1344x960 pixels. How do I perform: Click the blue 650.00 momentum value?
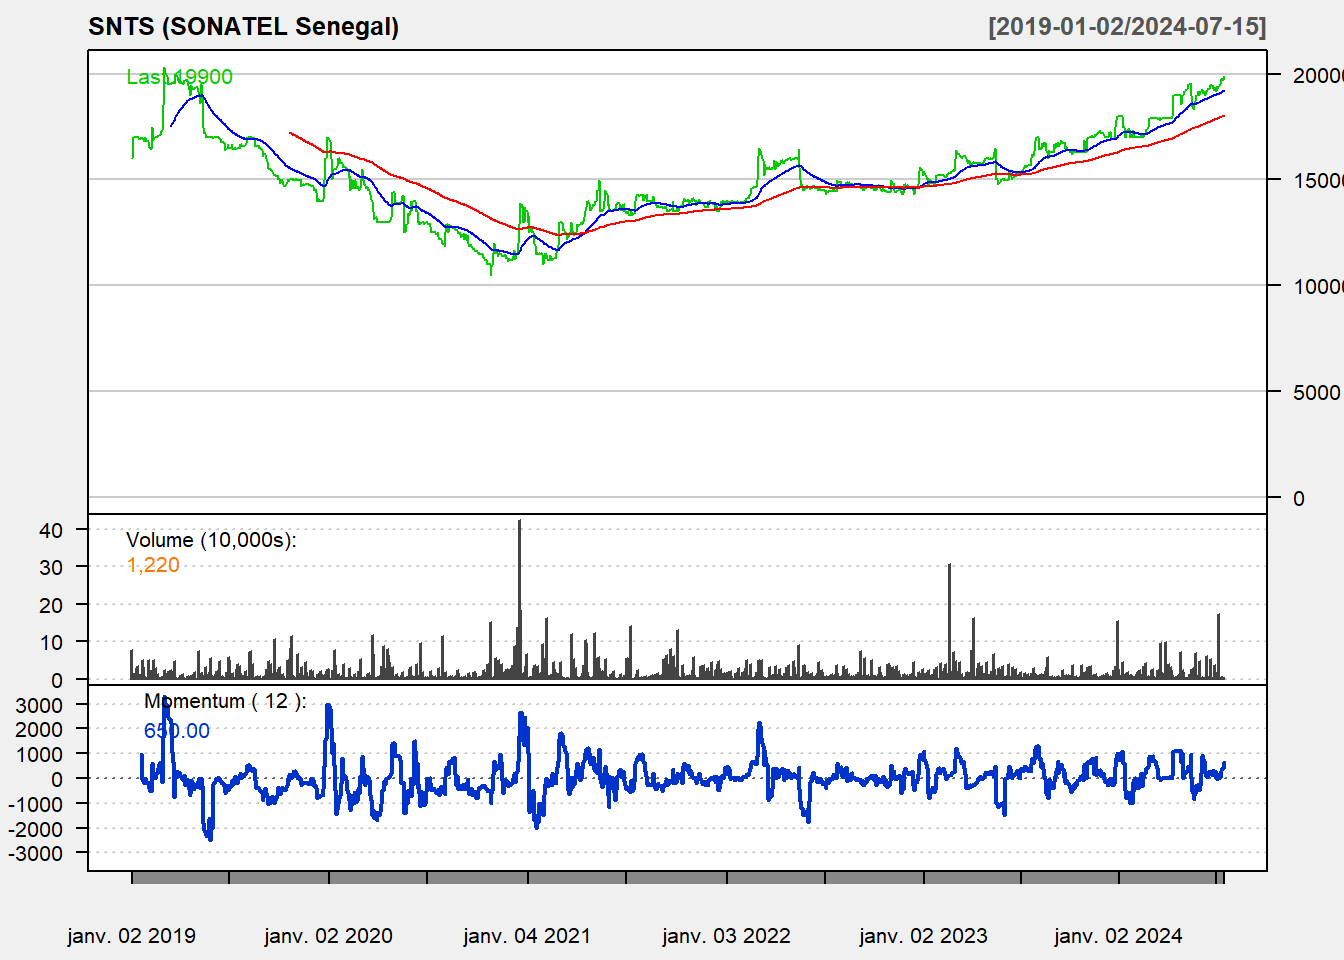pyautogui.click(x=177, y=731)
